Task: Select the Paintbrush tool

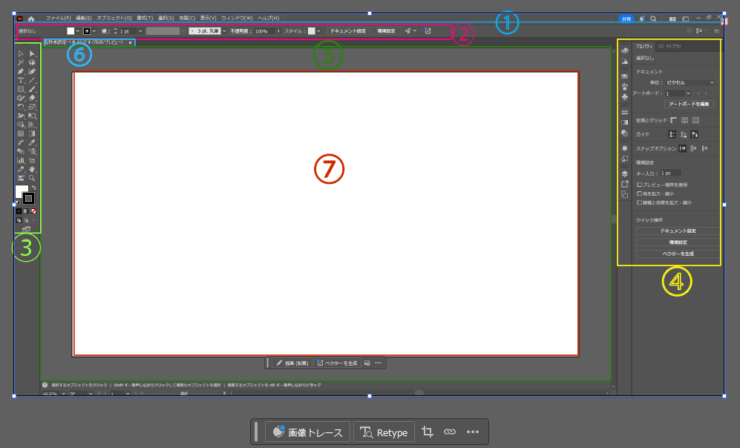Action: tap(32, 89)
